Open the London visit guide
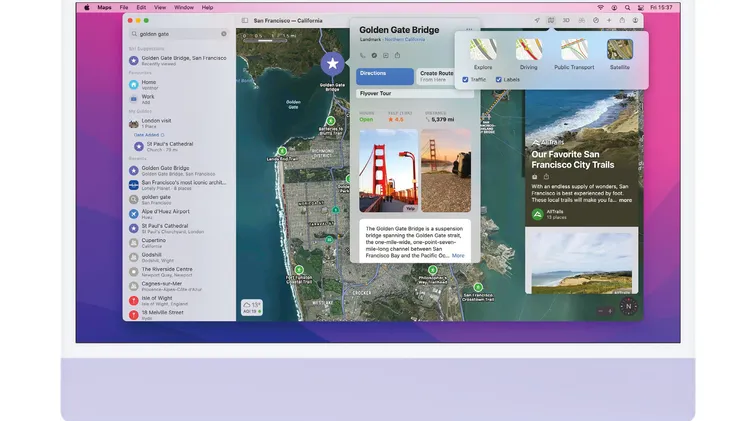This screenshot has width=750, height=421. pos(178,123)
